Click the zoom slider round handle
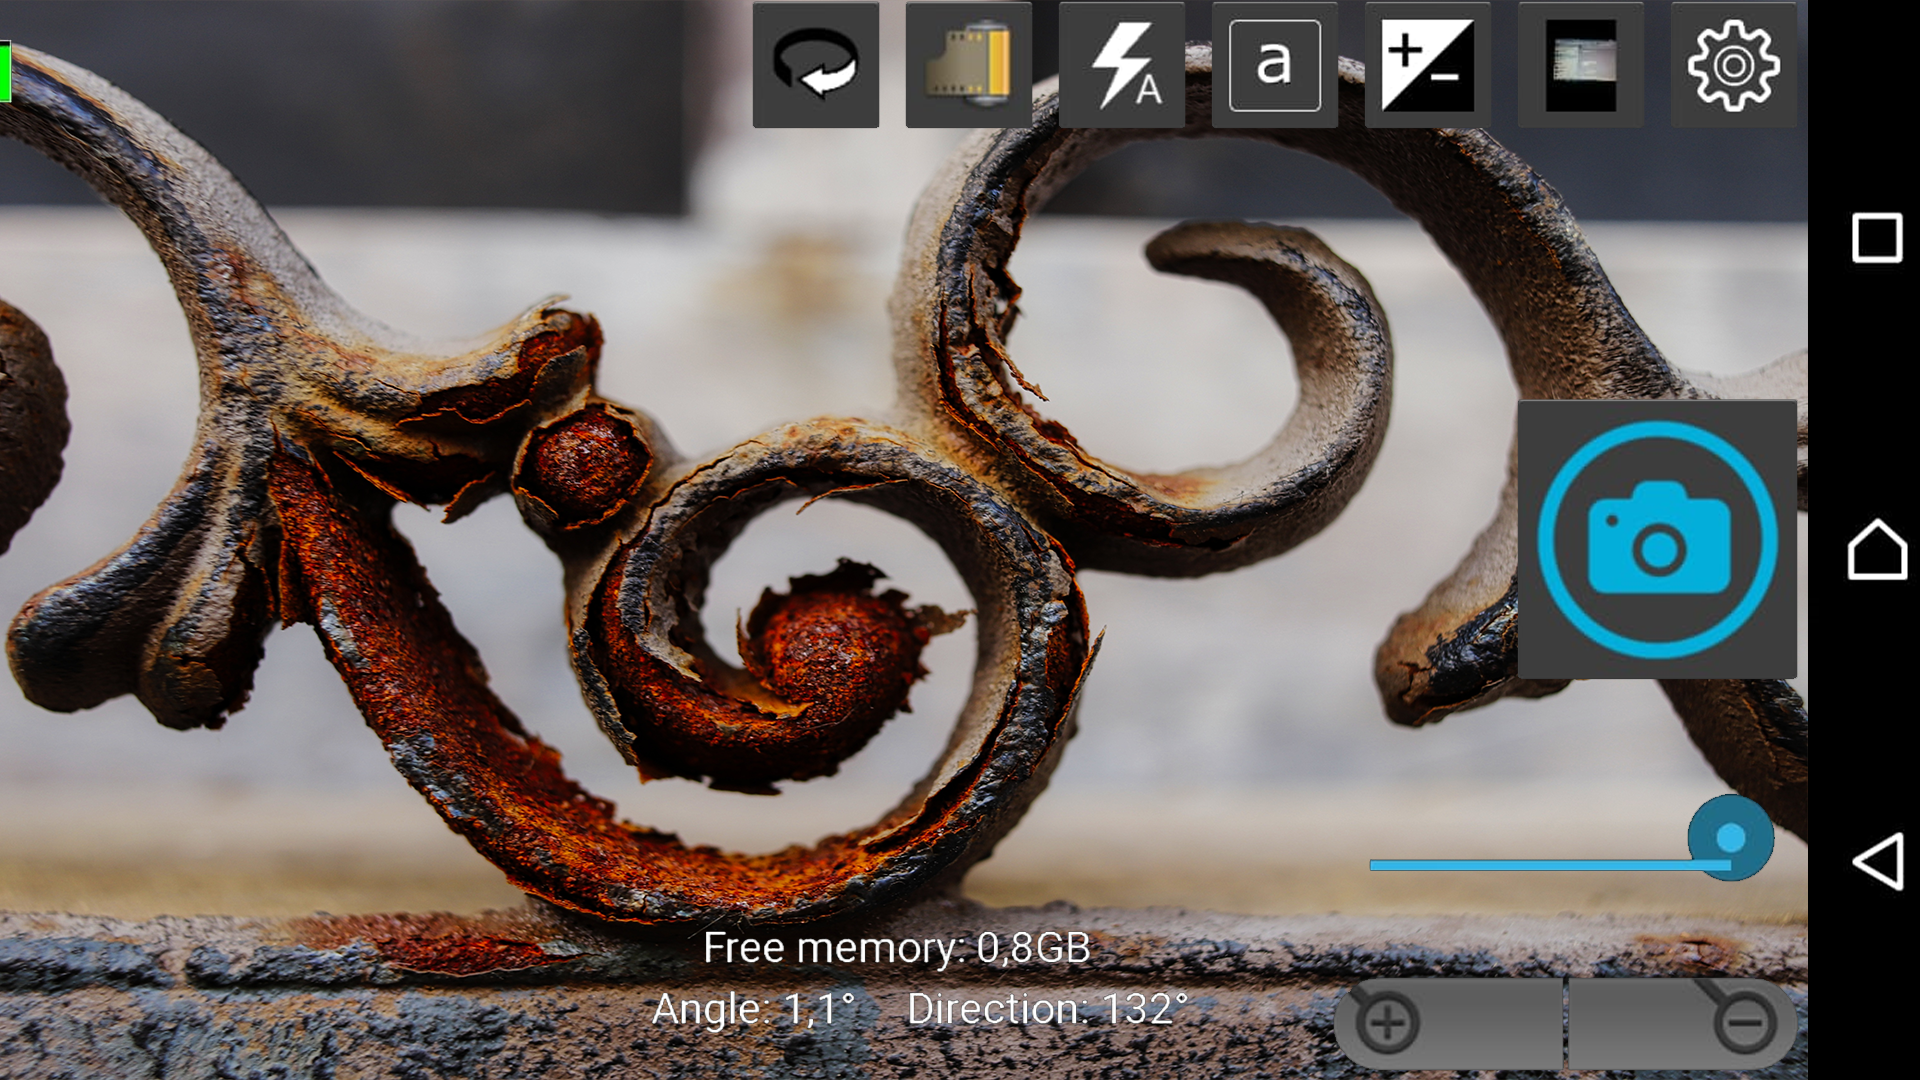Viewport: 1920px width, 1080px height. [1730, 838]
